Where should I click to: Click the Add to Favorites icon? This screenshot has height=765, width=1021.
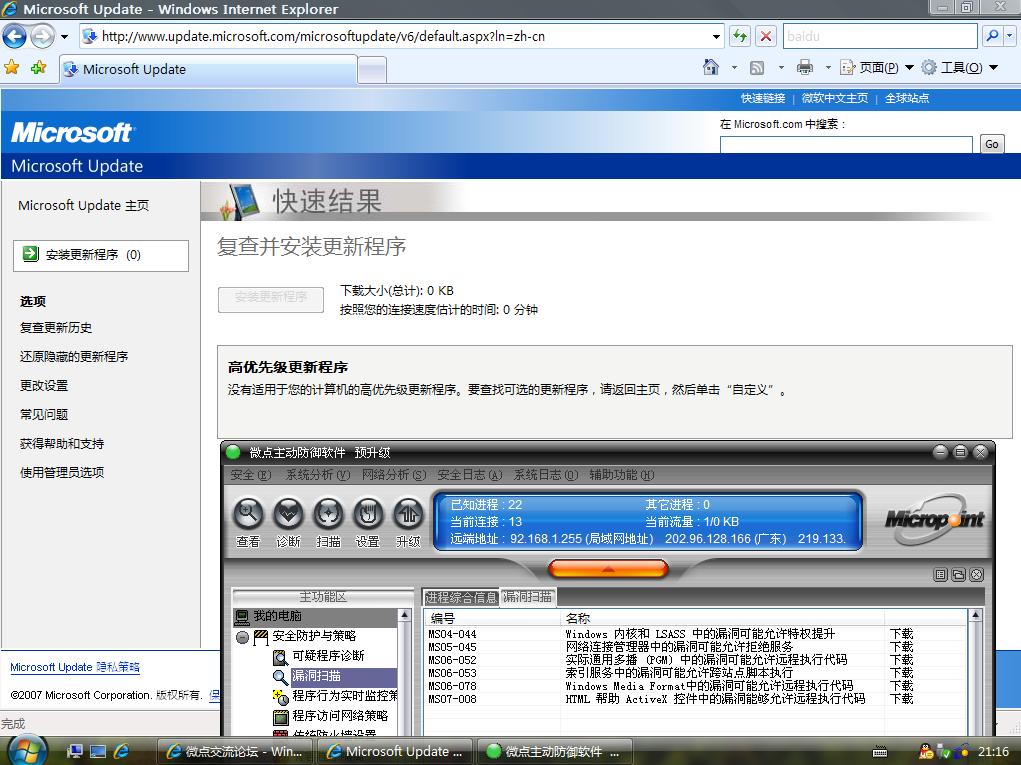38,67
